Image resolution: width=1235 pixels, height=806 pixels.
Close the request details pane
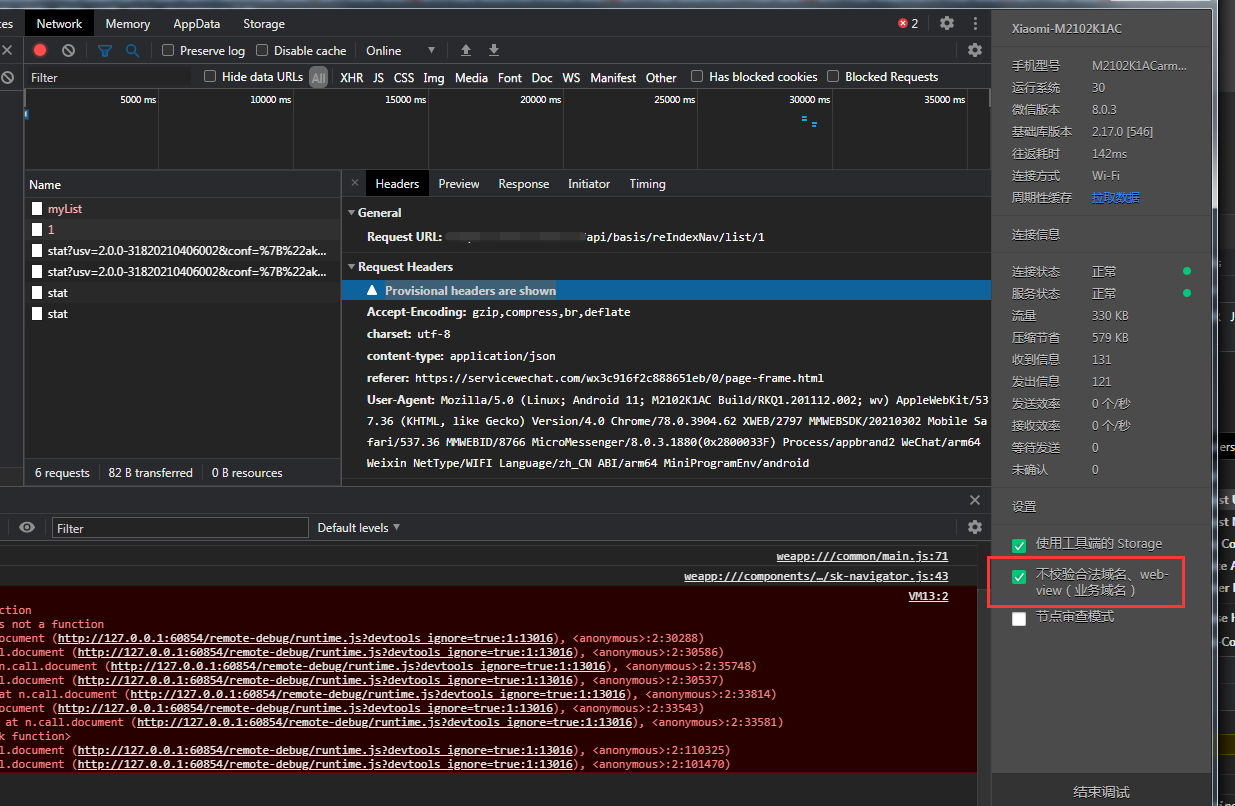click(355, 184)
